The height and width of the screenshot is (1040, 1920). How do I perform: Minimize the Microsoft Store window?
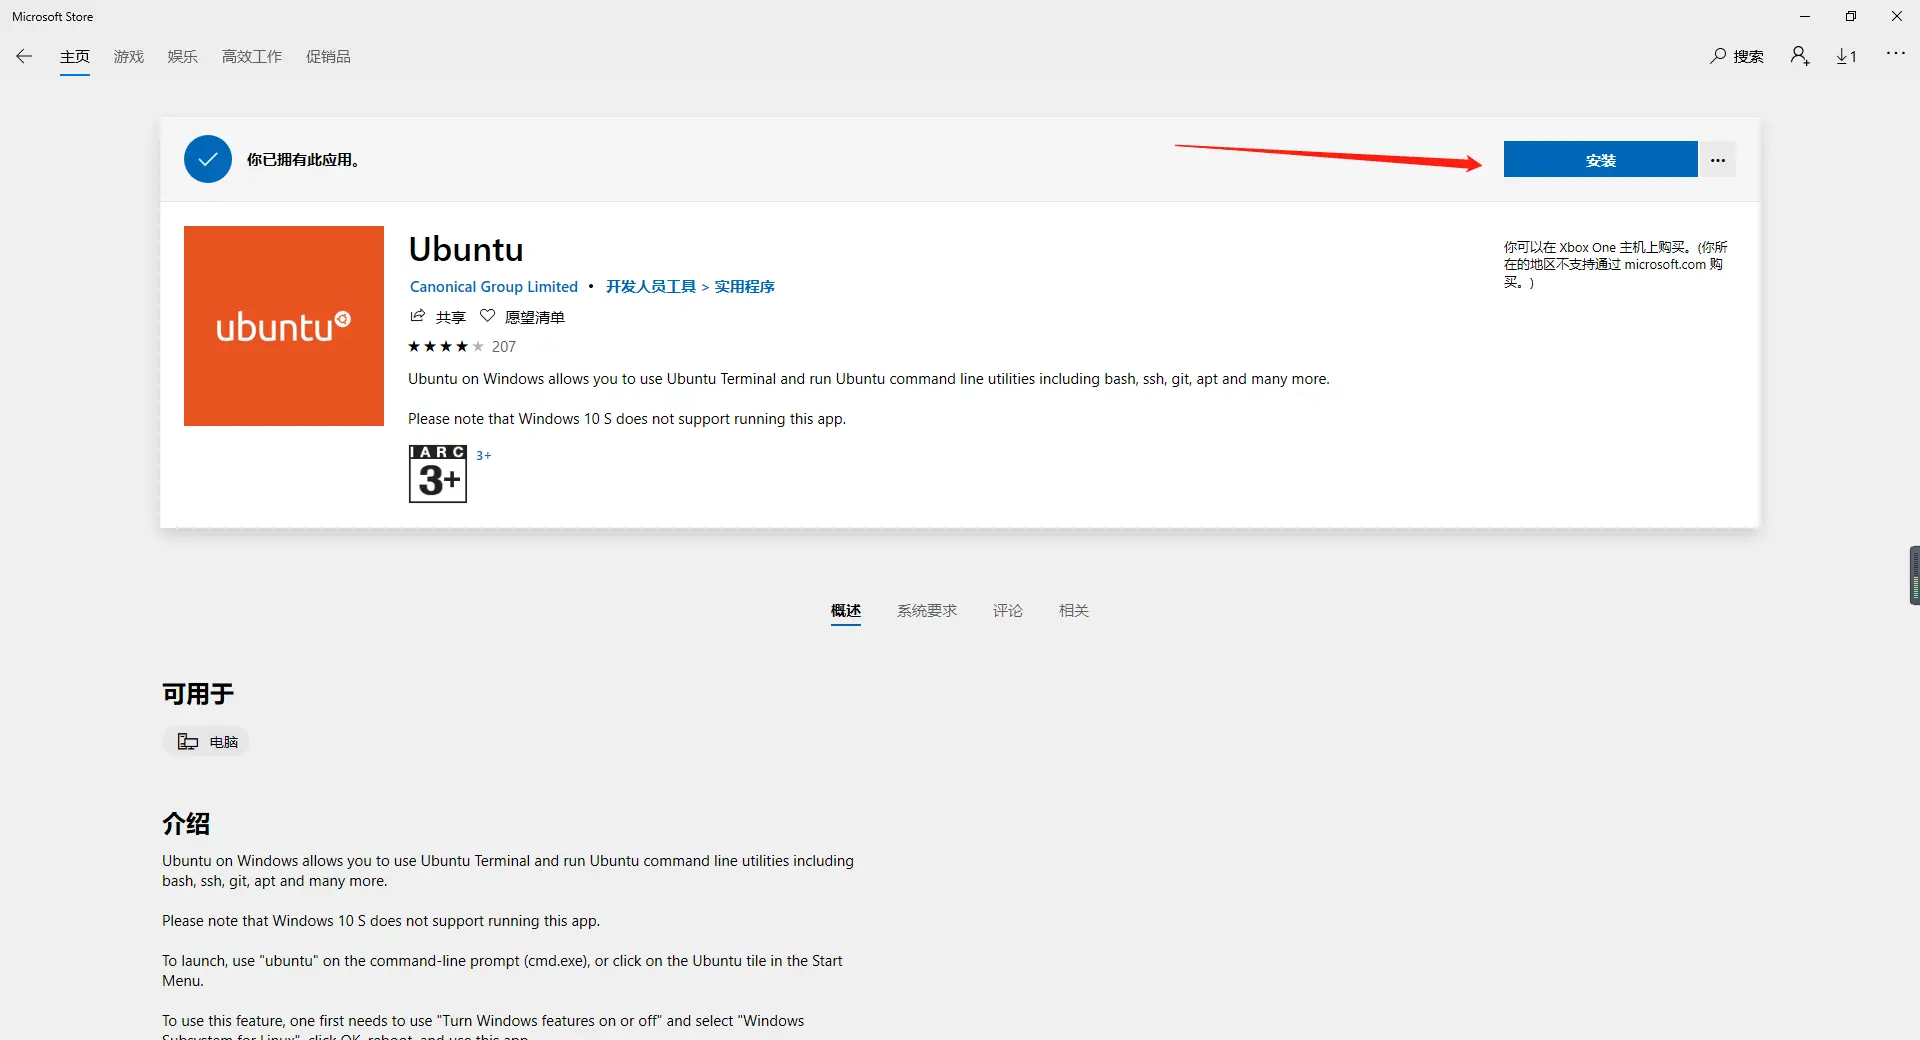1805,16
